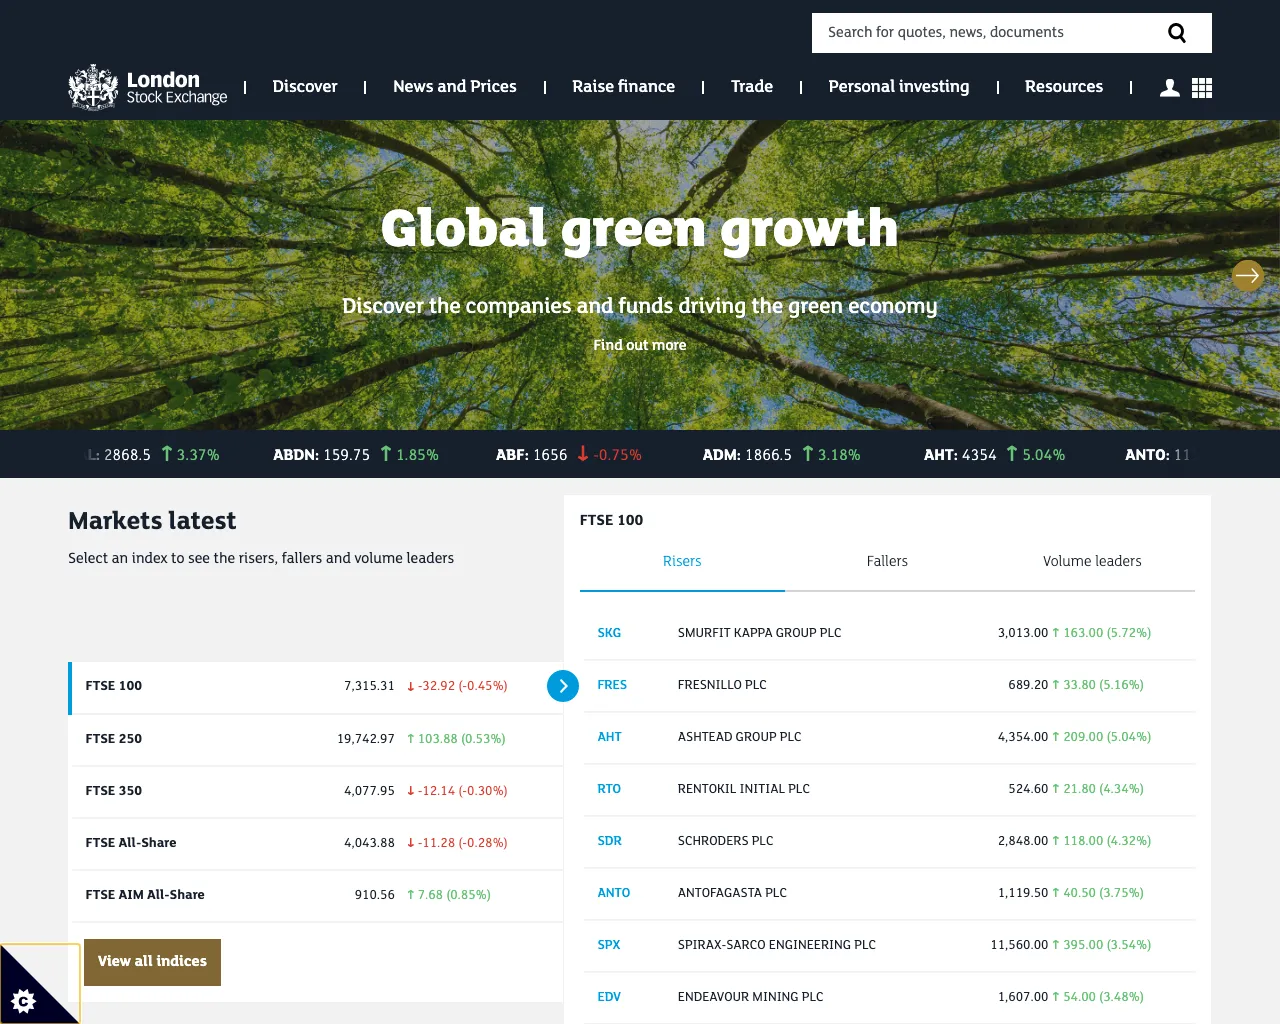Click the search magnifier icon
Viewport: 1280px width, 1024px height.
click(x=1177, y=32)
